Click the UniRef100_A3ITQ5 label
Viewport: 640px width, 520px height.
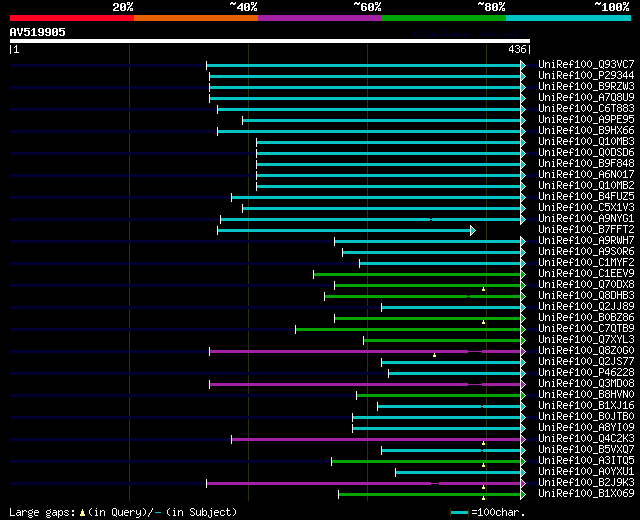pyautogui.click(x=586, y=461)
